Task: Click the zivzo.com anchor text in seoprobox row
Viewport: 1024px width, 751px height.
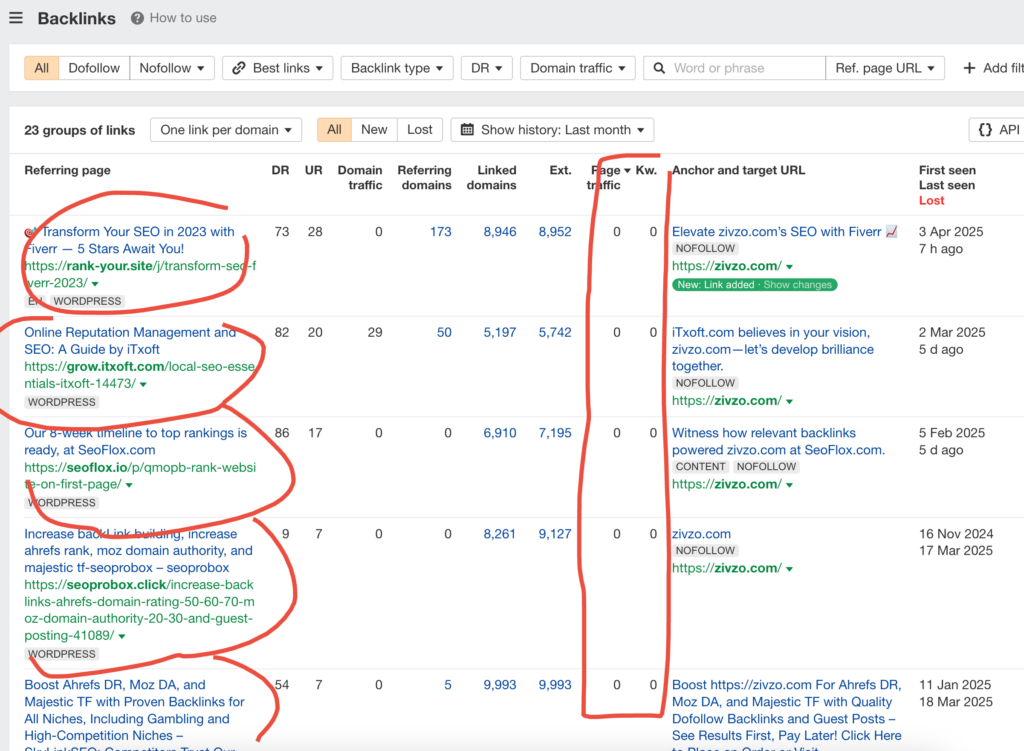Action: [x=701, y=534]
